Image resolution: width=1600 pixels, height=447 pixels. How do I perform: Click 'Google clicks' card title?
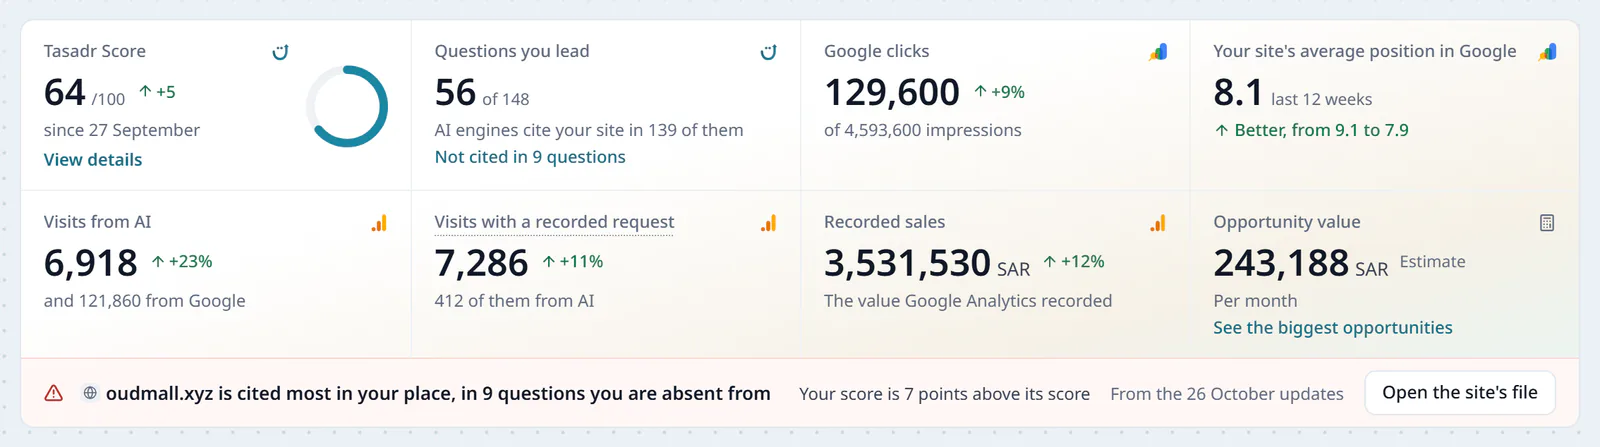pyautogui.click(x=877, y=51)
